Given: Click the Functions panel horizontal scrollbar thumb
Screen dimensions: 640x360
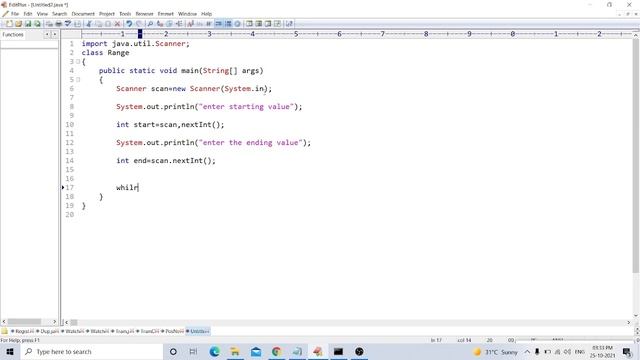Looking at the screenshot, I should point(24,322).
